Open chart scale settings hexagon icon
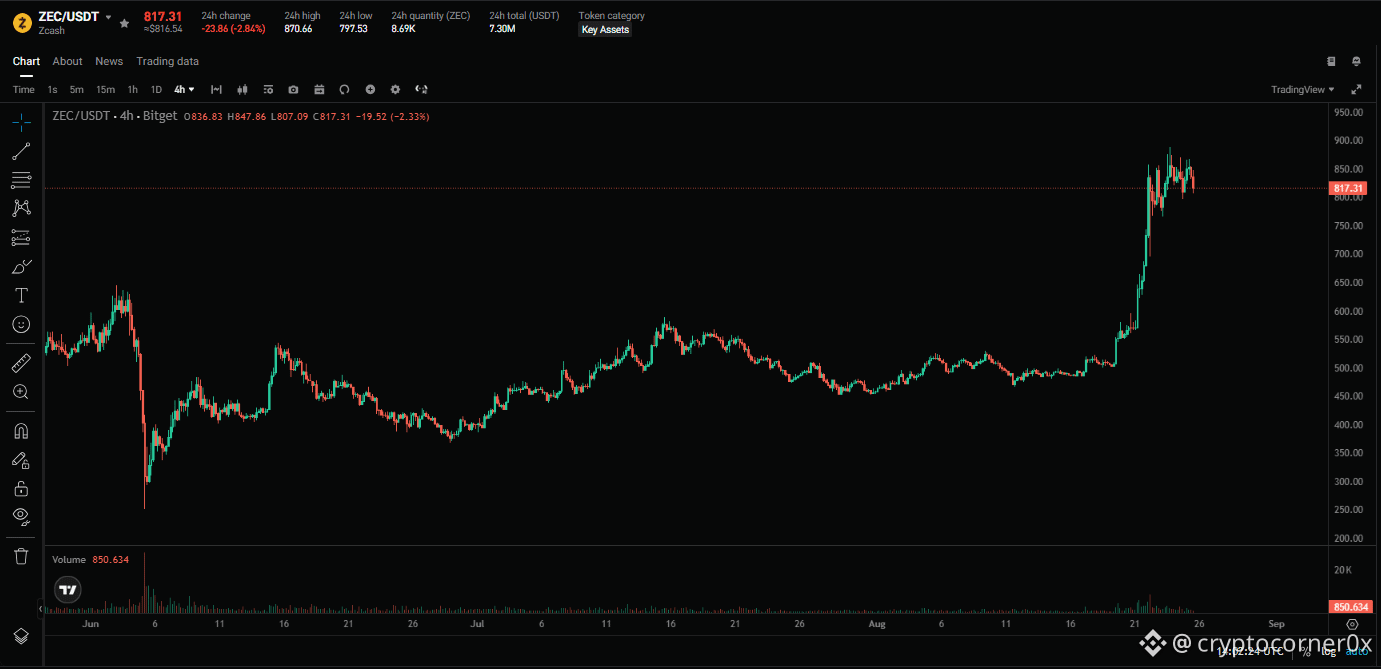Viewport: 1381px width, 669px height. coord(1352,624)
